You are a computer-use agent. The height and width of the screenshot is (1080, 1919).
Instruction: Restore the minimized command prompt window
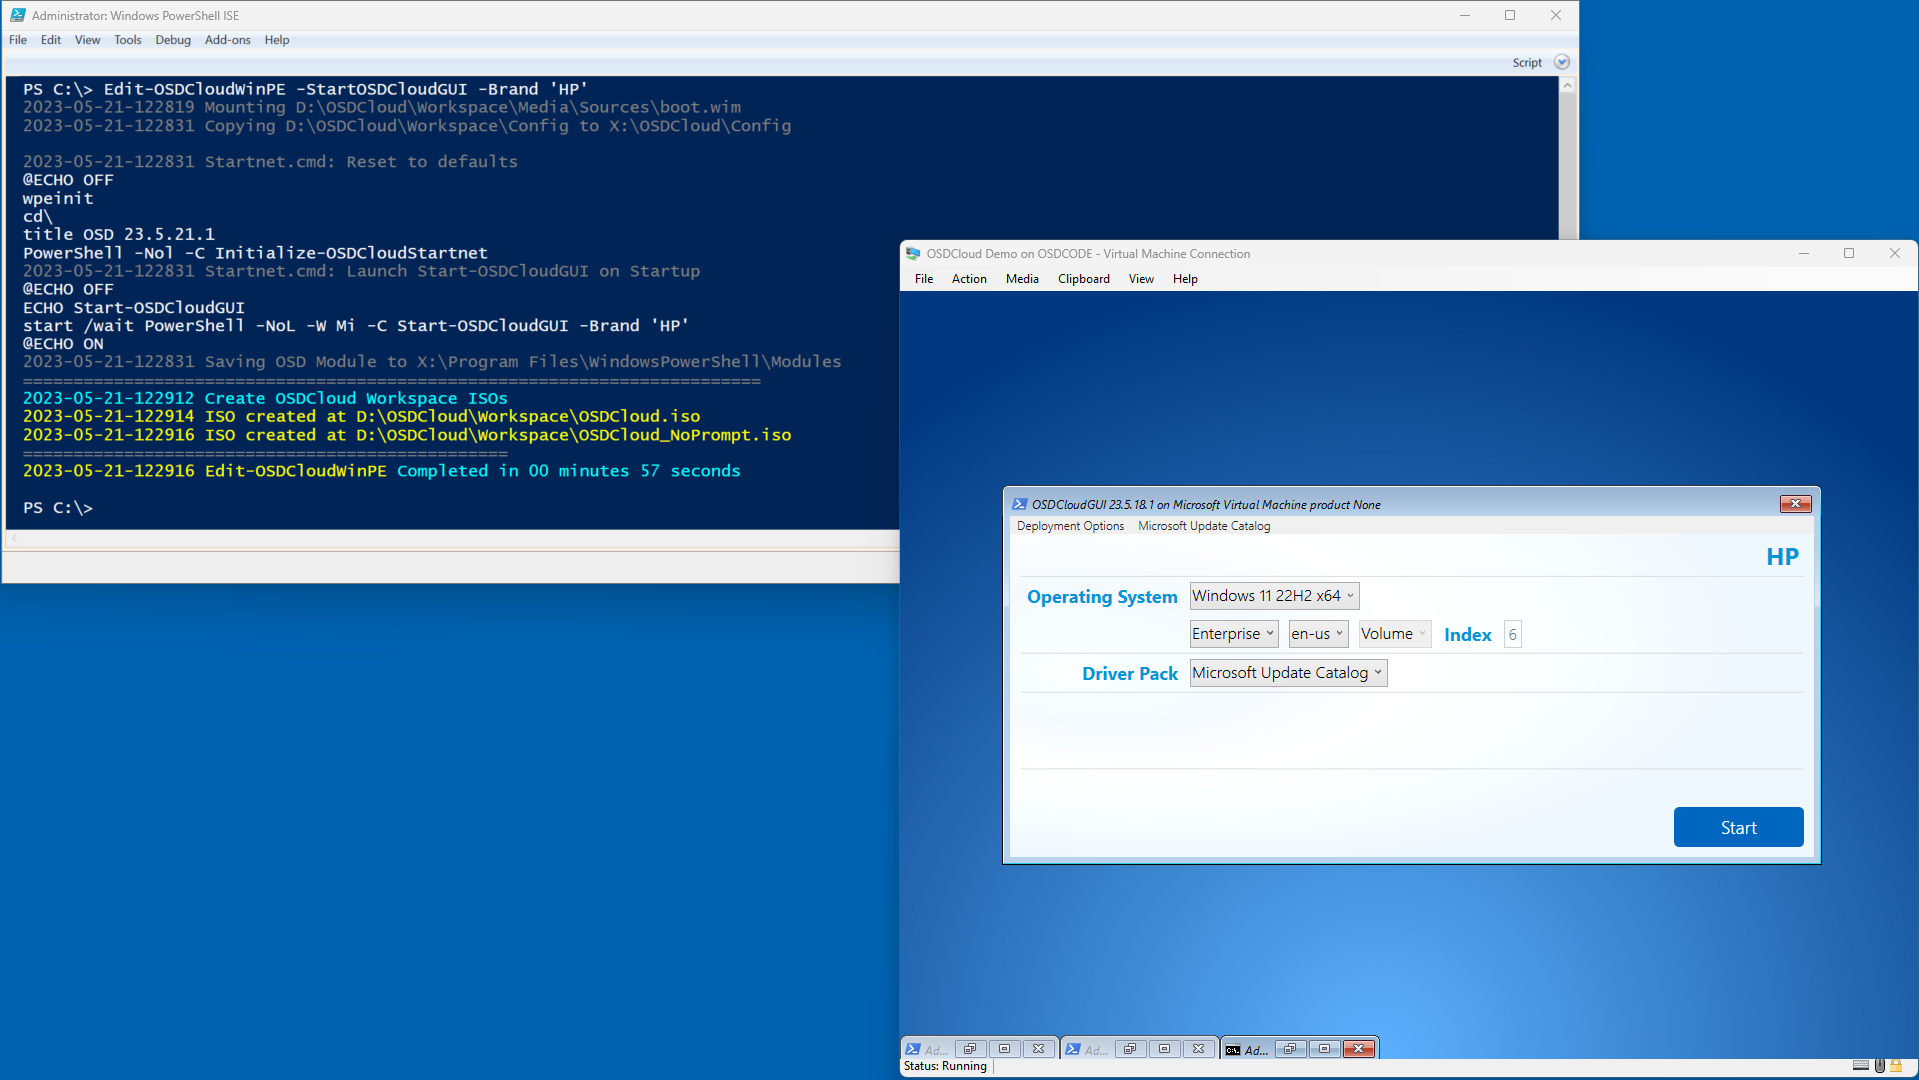click(x=1290, y=1049)
